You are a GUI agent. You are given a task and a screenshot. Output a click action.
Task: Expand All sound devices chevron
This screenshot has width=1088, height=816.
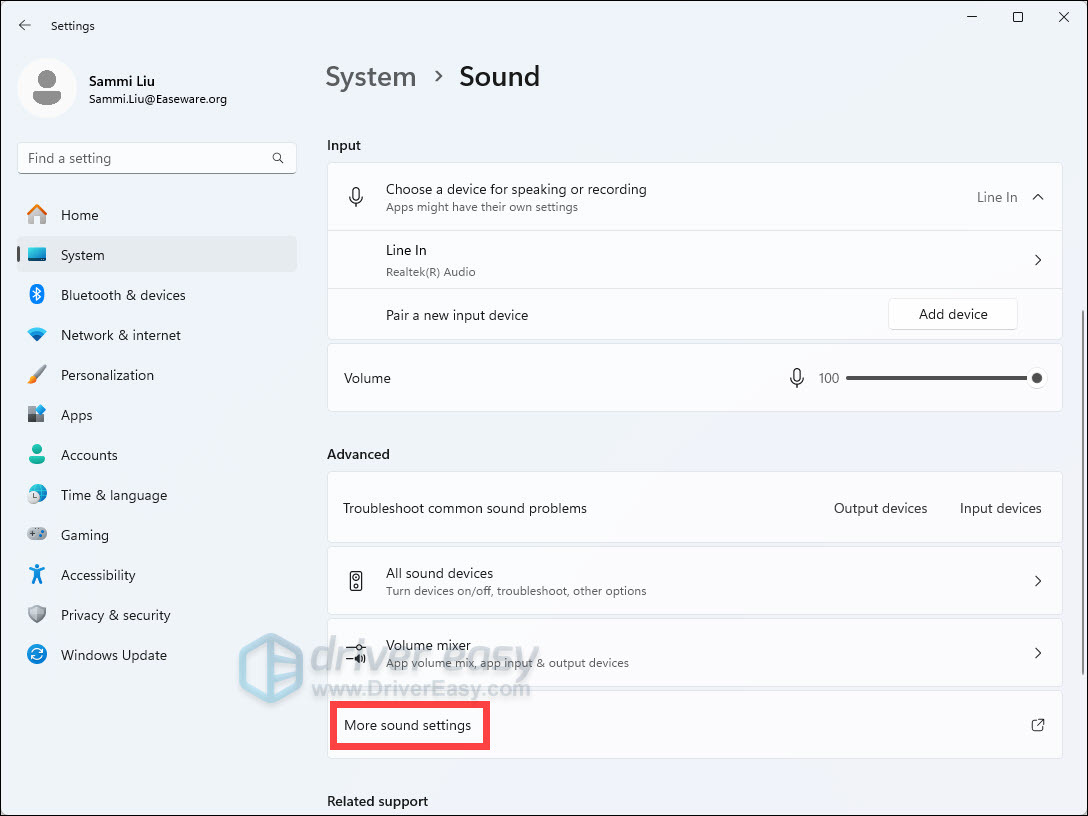1038,581
